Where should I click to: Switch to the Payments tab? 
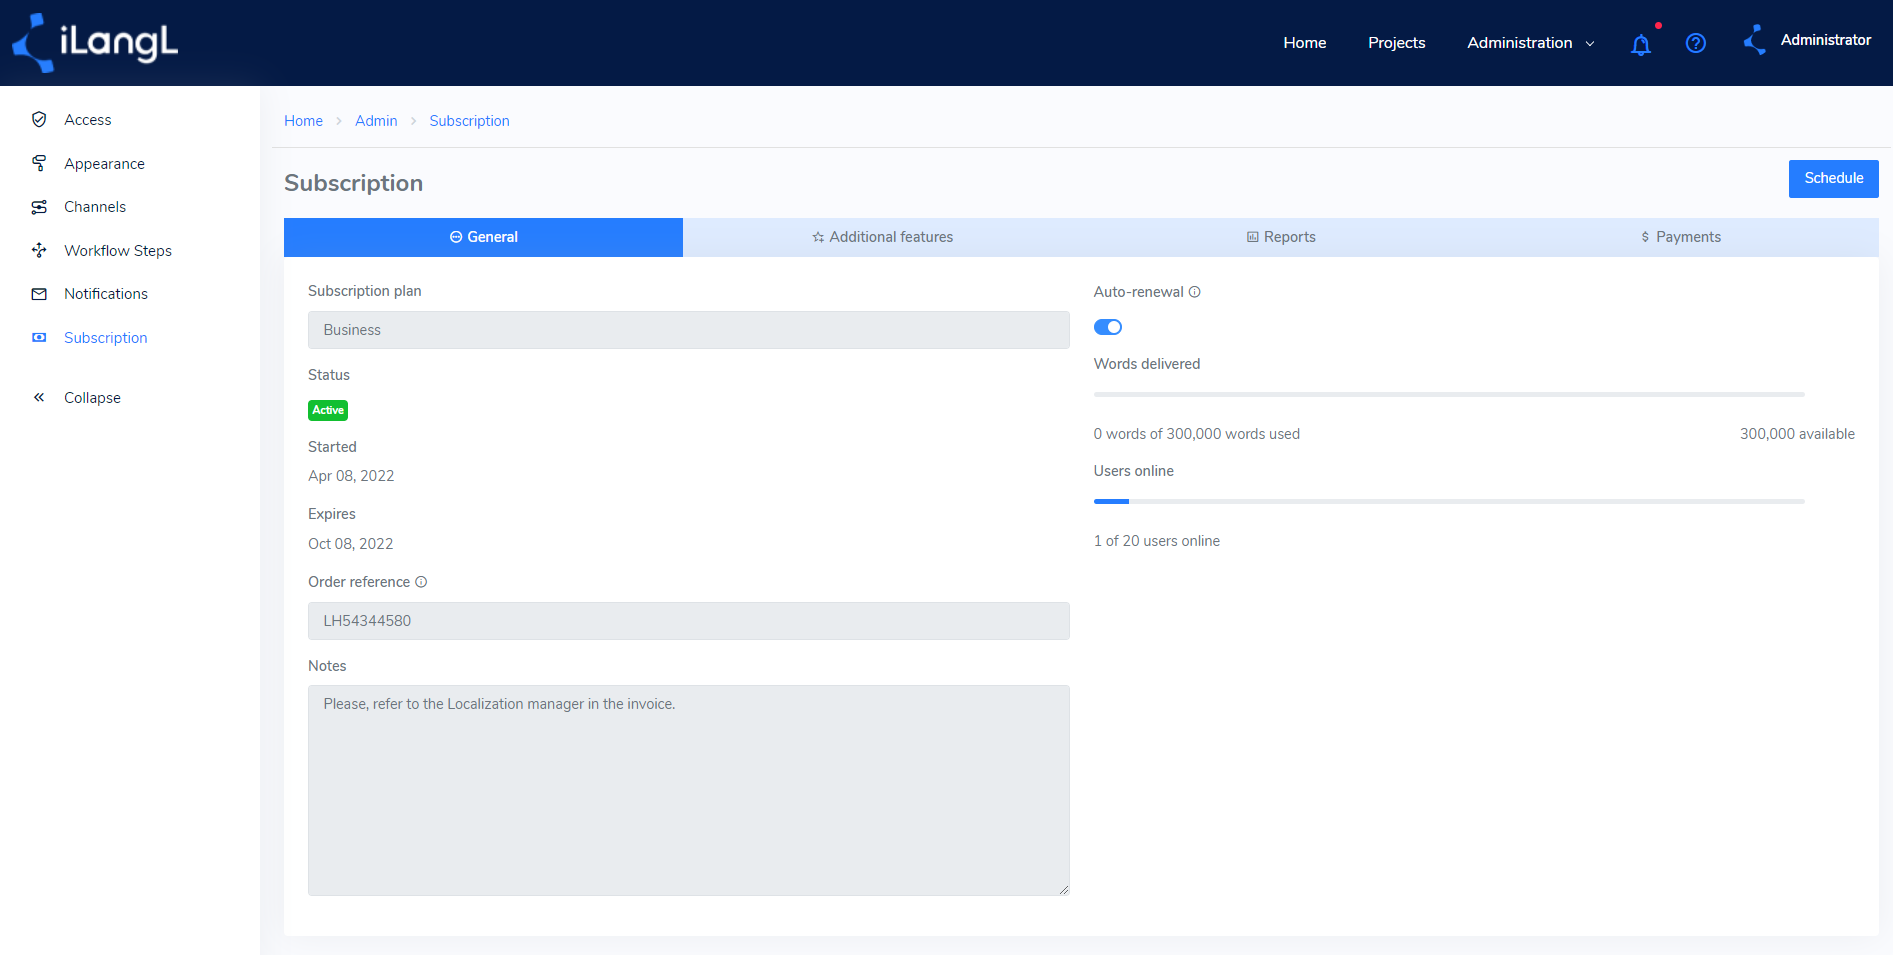(1680, 237)
